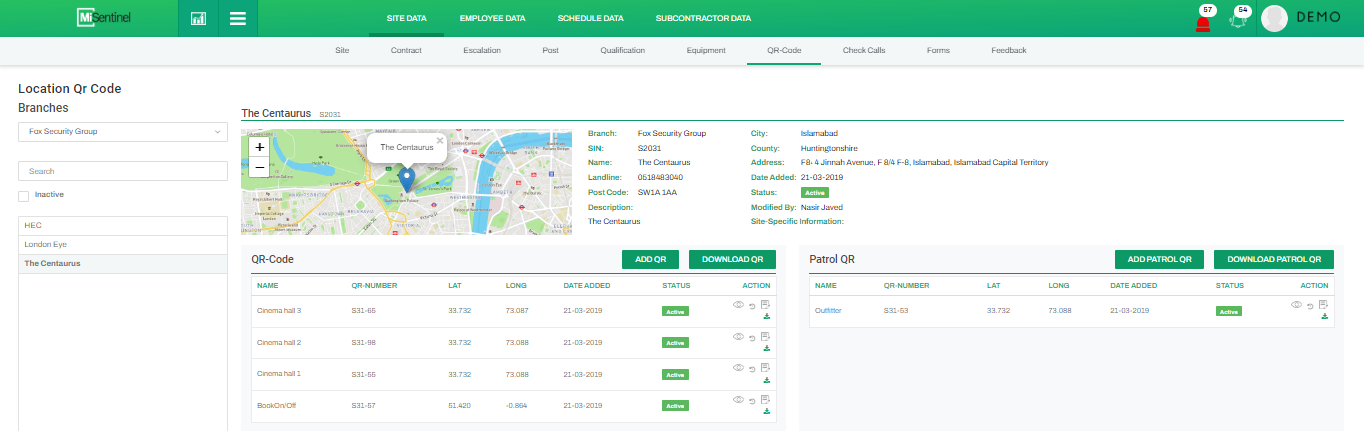Open the dashboard chart icon

point(198,18)
